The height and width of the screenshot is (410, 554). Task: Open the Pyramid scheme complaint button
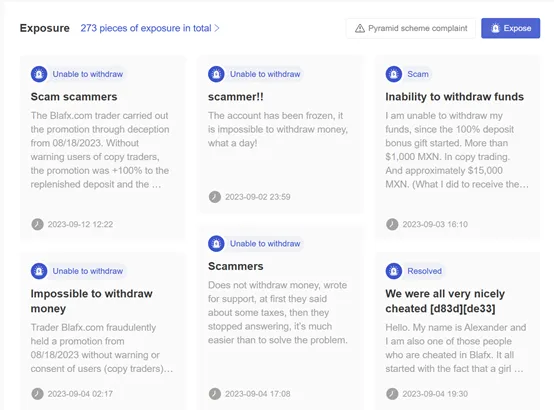[411, 28]
